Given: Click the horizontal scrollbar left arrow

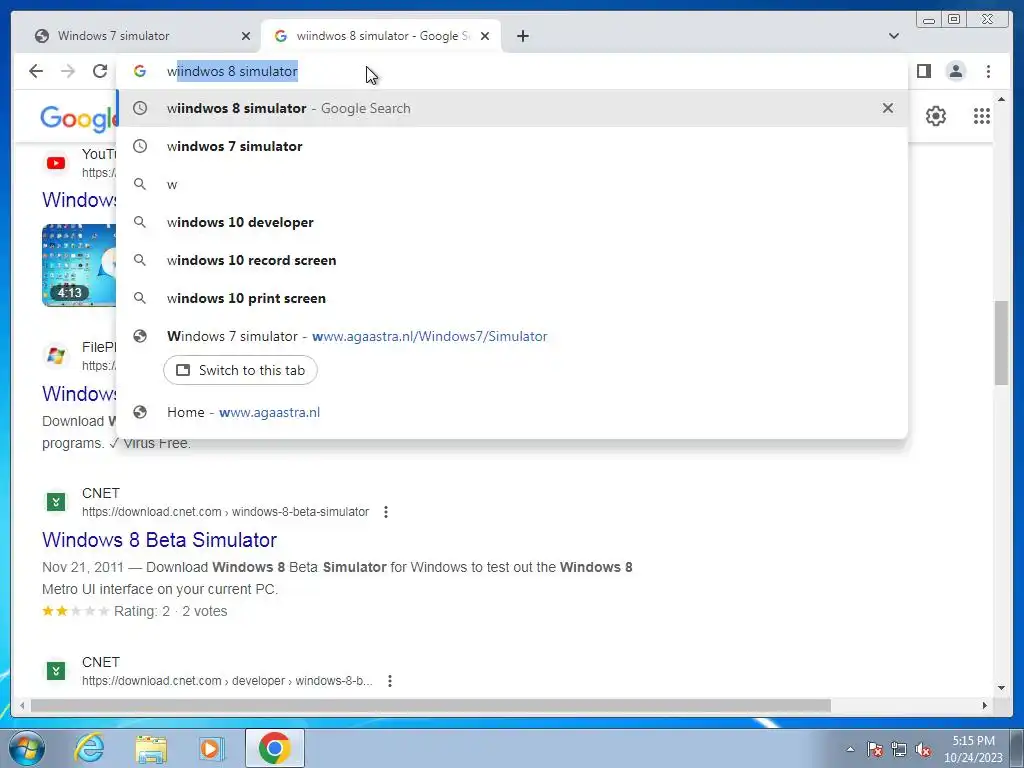Looking at the screenshot, I should point(22,705).
